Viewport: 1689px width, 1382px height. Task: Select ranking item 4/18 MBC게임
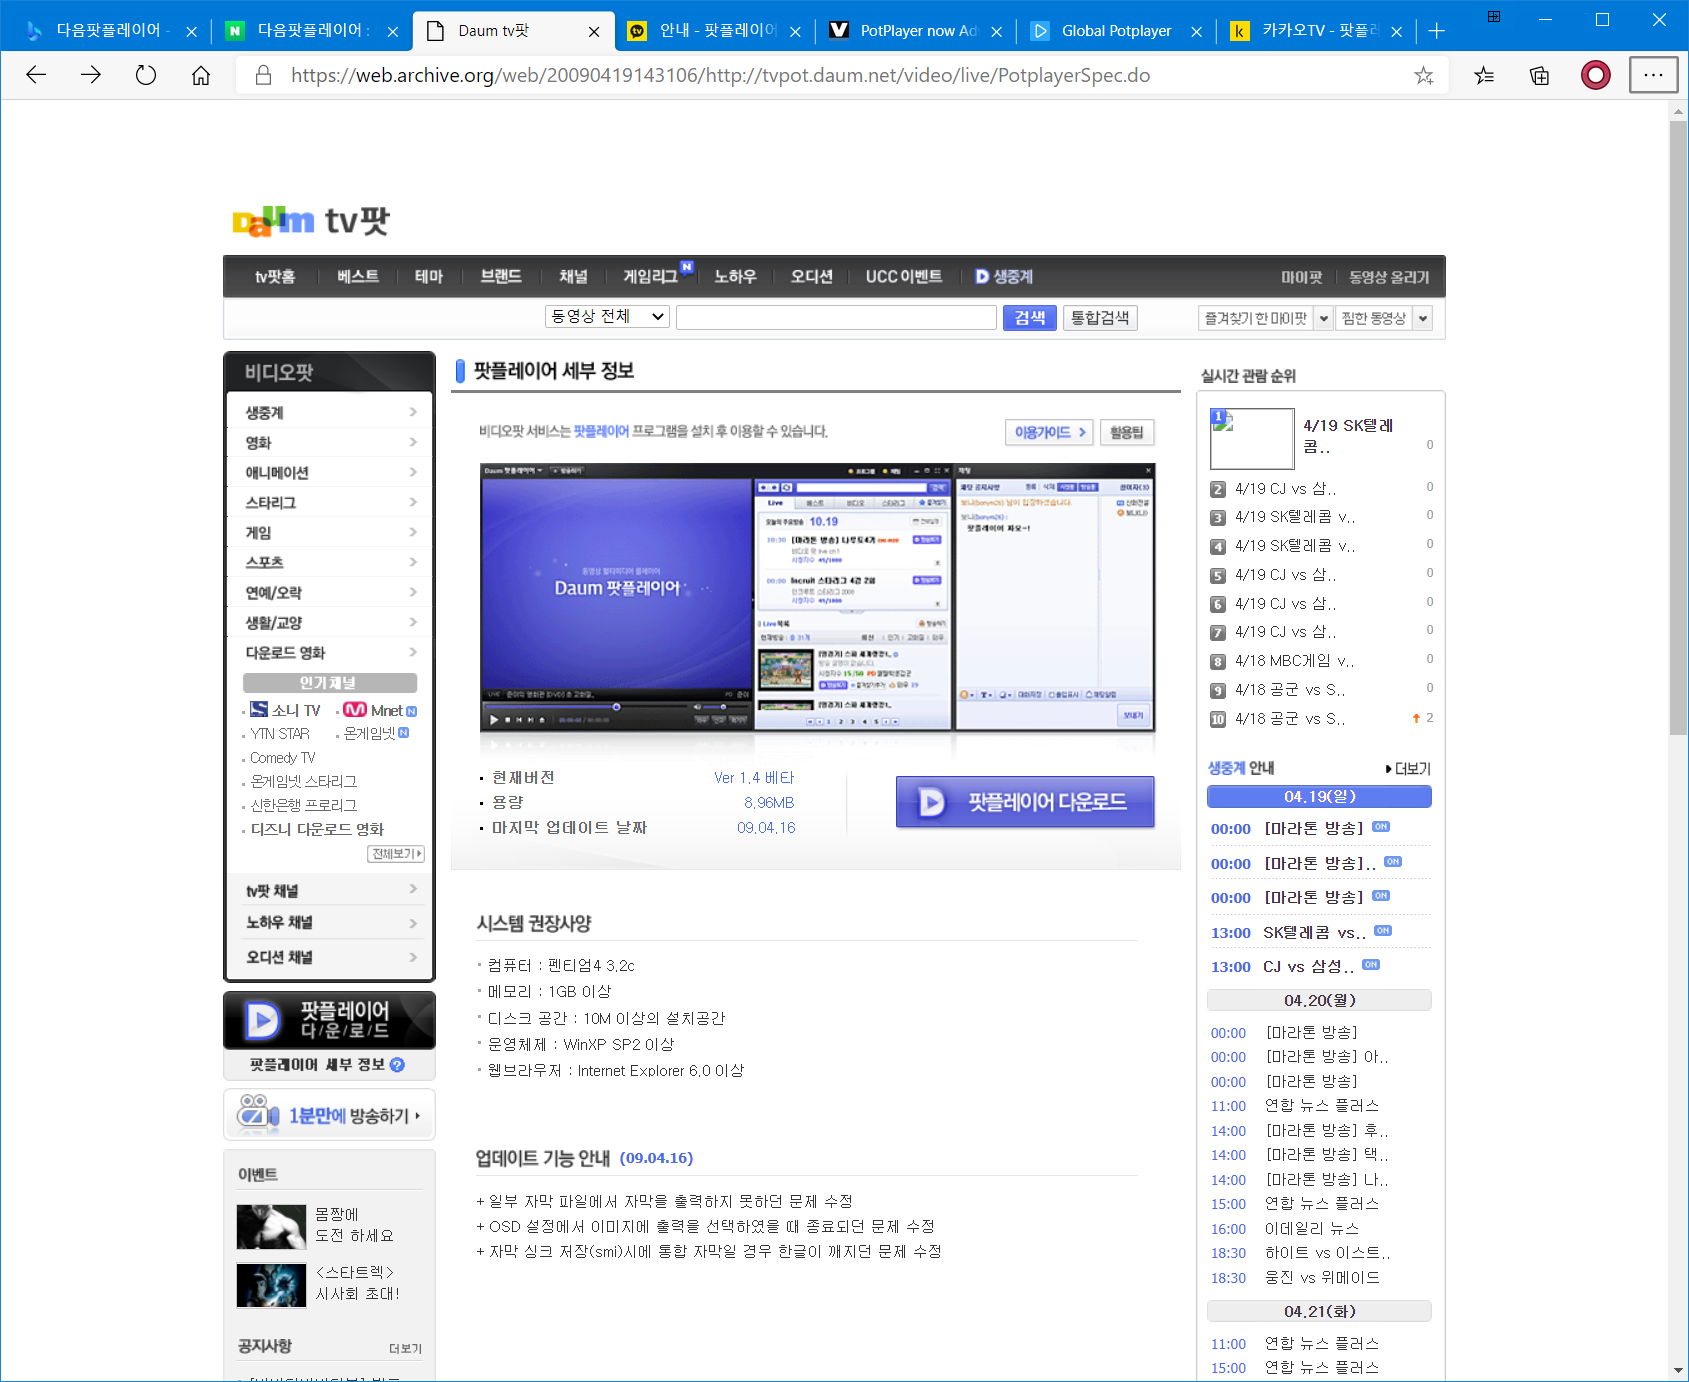1294,661
